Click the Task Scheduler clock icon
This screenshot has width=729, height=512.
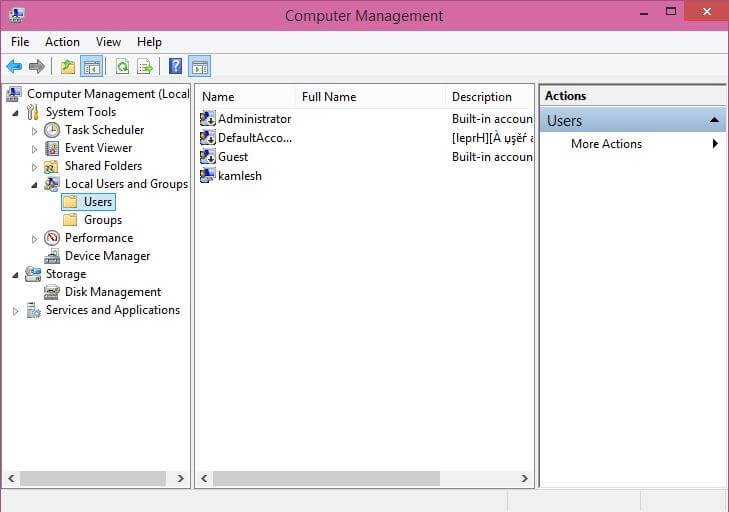pos(52,130)
